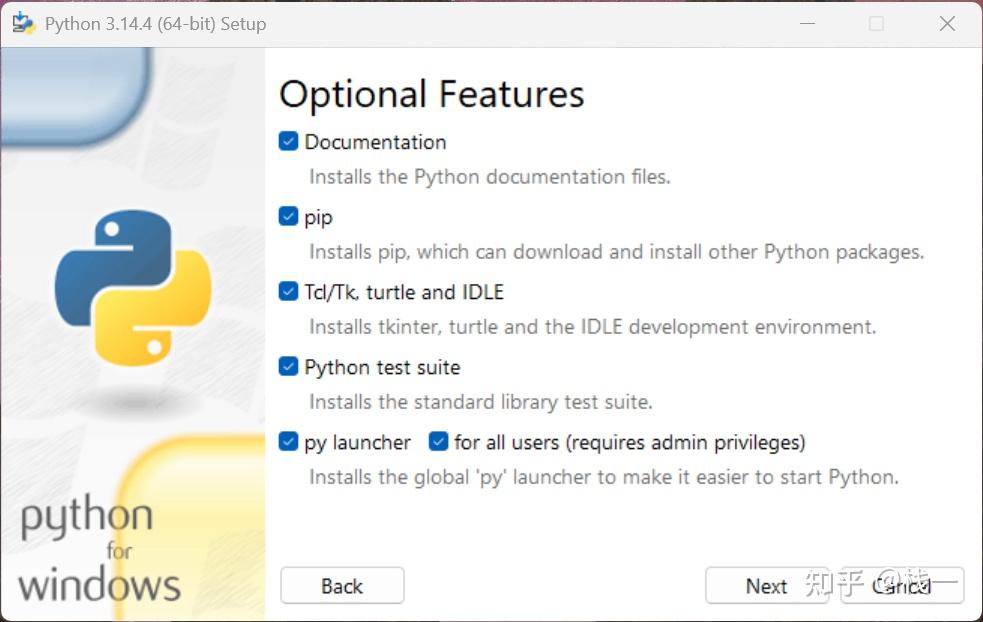Screen dimensions: 983x622
Task: Click the global 'py' launcher description text
Action: click(x=604, y=478)
